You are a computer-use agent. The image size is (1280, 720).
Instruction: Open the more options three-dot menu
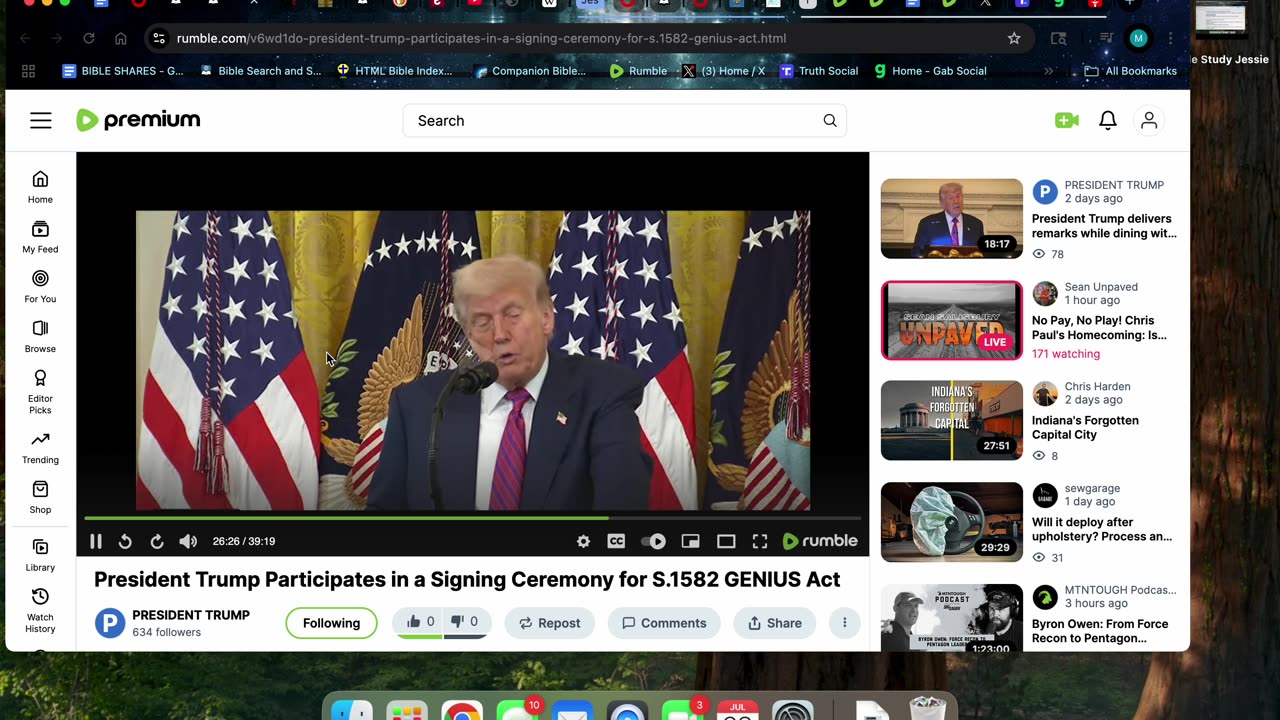click(x=844, y=623)
